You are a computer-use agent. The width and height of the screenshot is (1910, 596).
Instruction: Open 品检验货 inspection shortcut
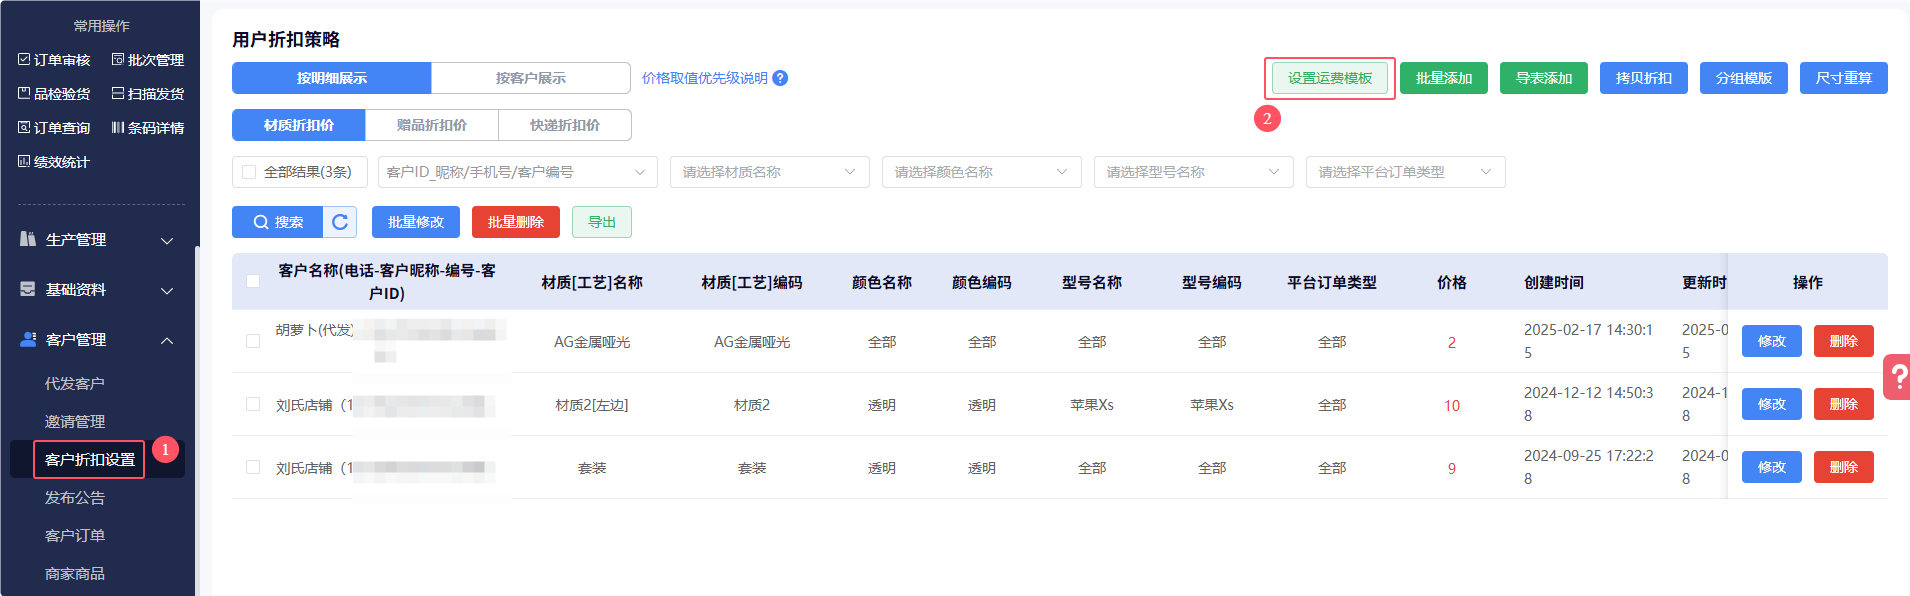click(54, 94)
